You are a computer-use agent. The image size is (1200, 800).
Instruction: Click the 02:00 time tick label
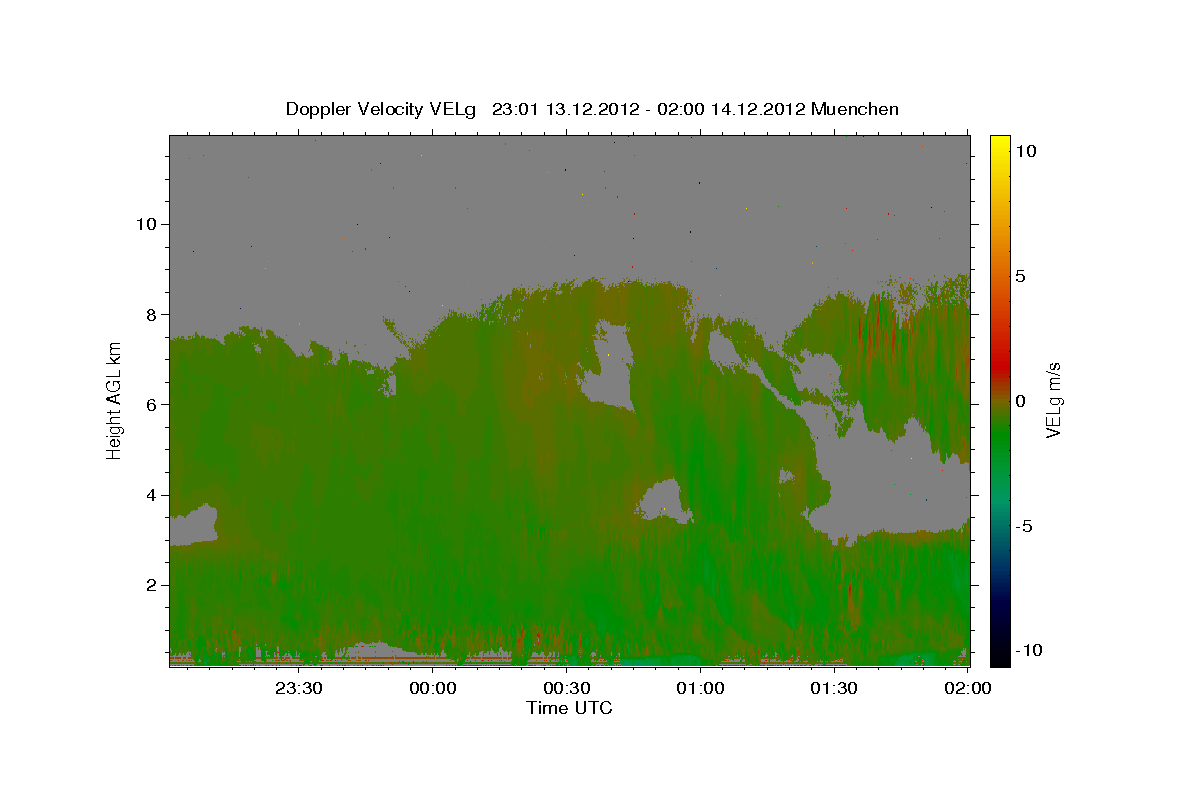point(967,688)
